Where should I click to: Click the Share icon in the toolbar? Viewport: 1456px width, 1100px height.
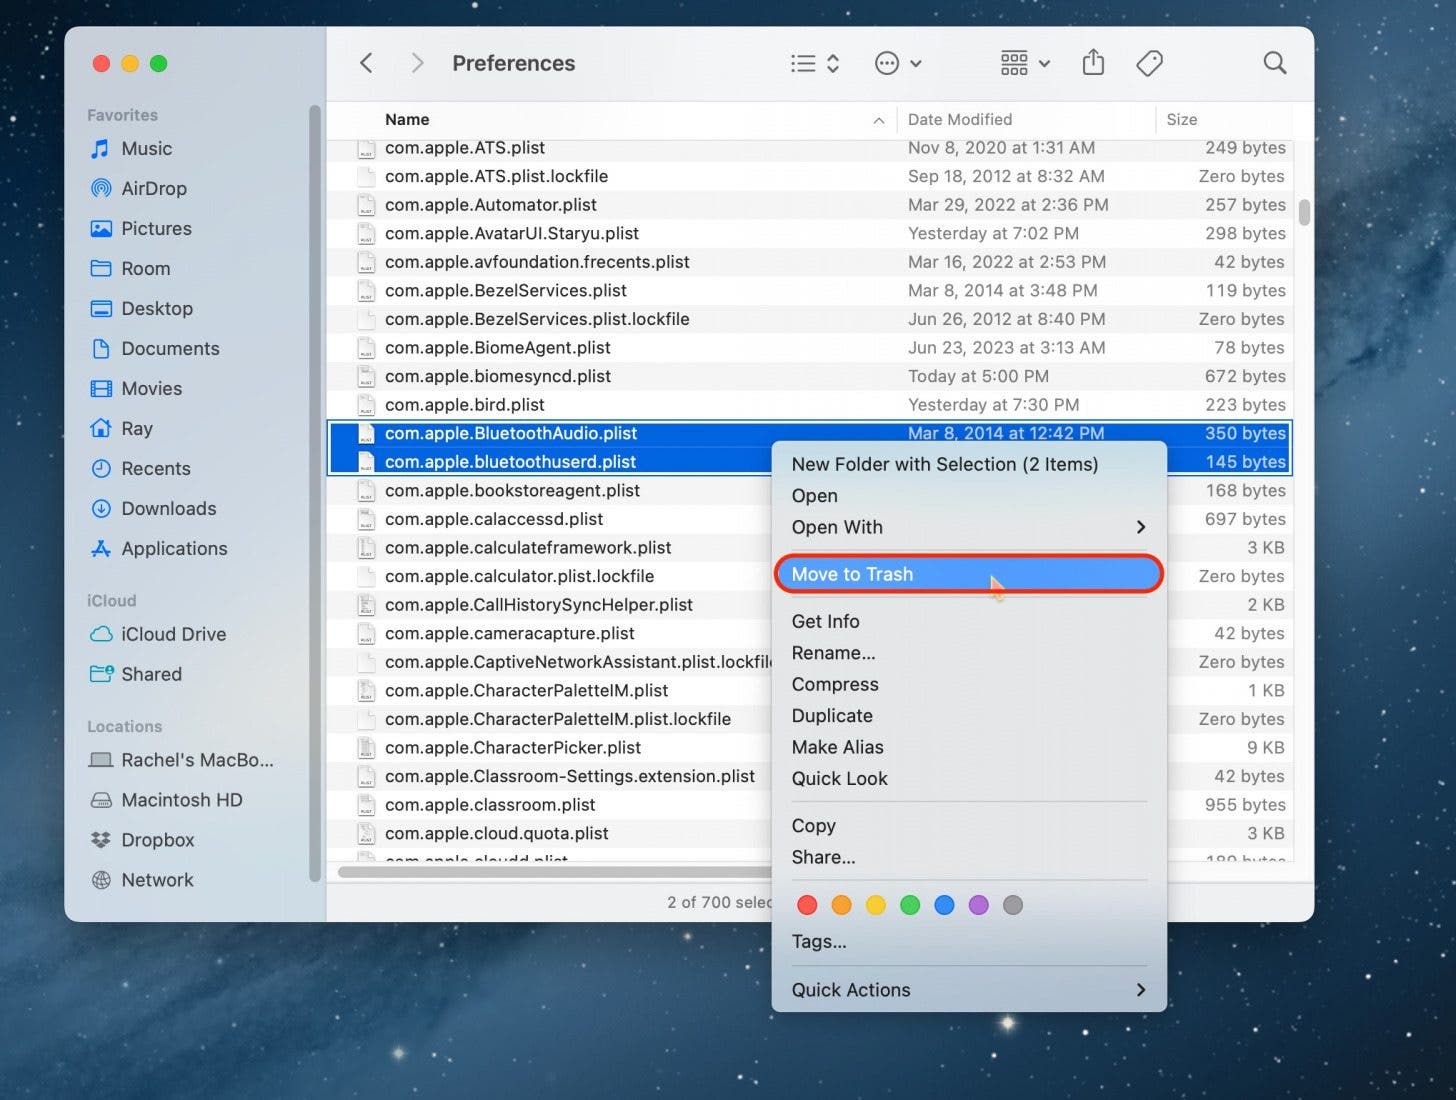tap(1093, 63)
